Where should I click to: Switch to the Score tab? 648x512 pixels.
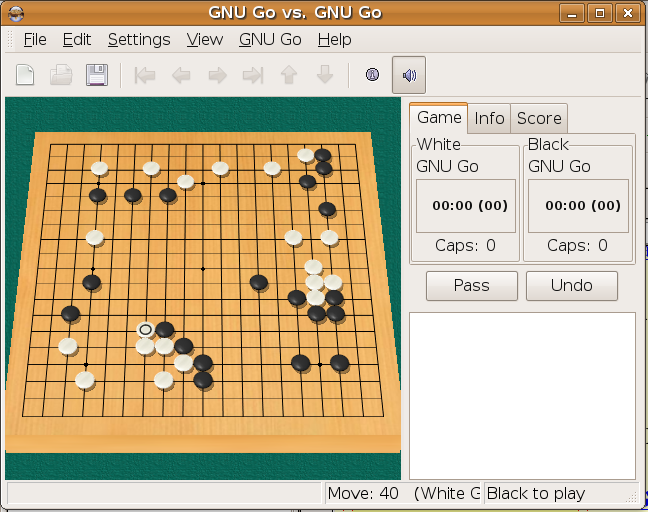[x=539, y=118]
